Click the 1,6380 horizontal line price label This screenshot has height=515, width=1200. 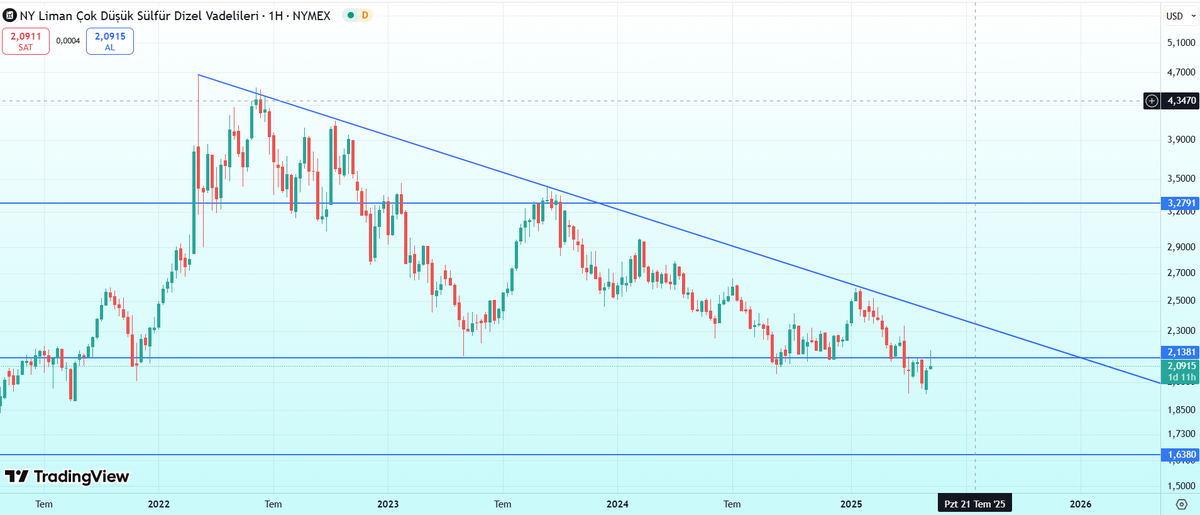tap(1180, 454)
